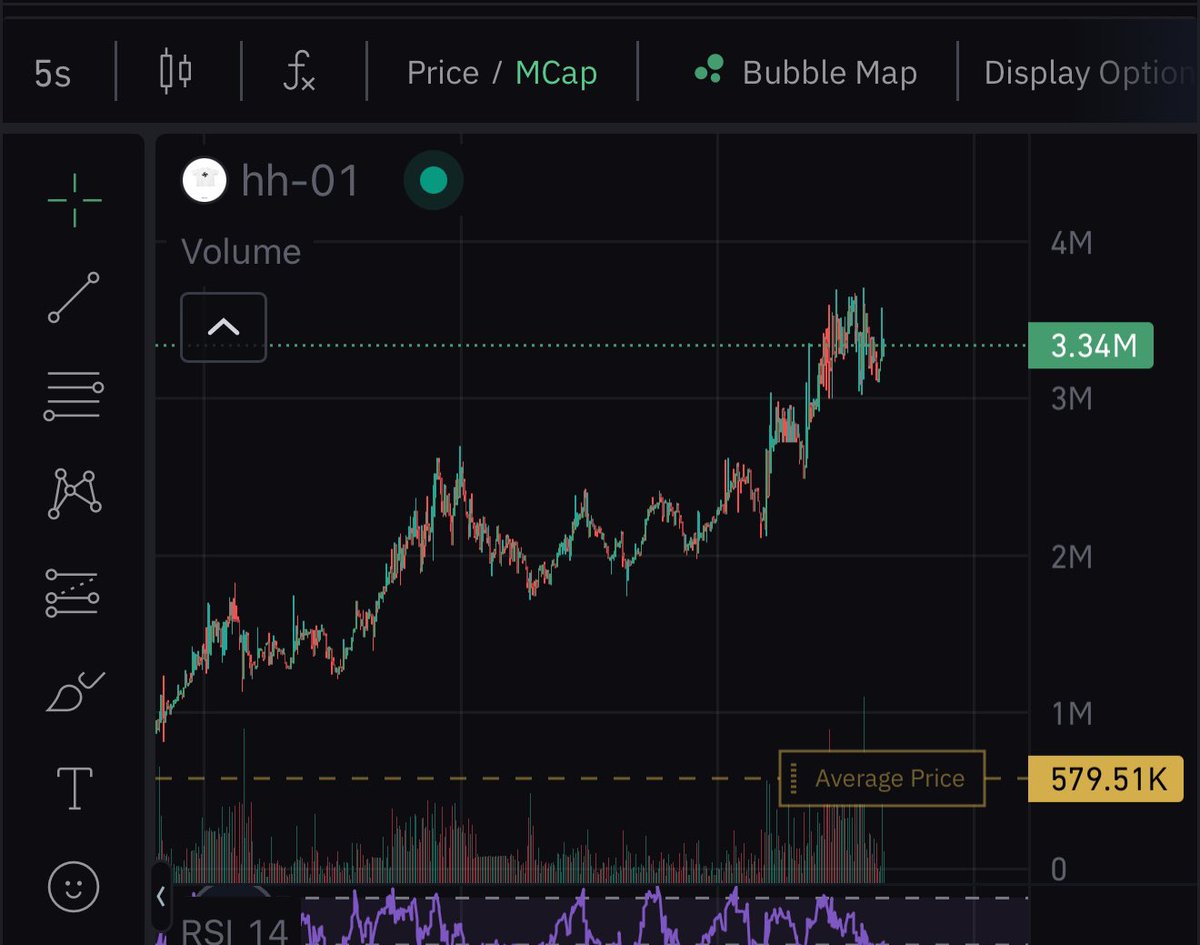The height and width of the screenshot is (945, 1200).
Task: Open the Bubble Map
Action: pyautogui.click(x=806, y=73)
